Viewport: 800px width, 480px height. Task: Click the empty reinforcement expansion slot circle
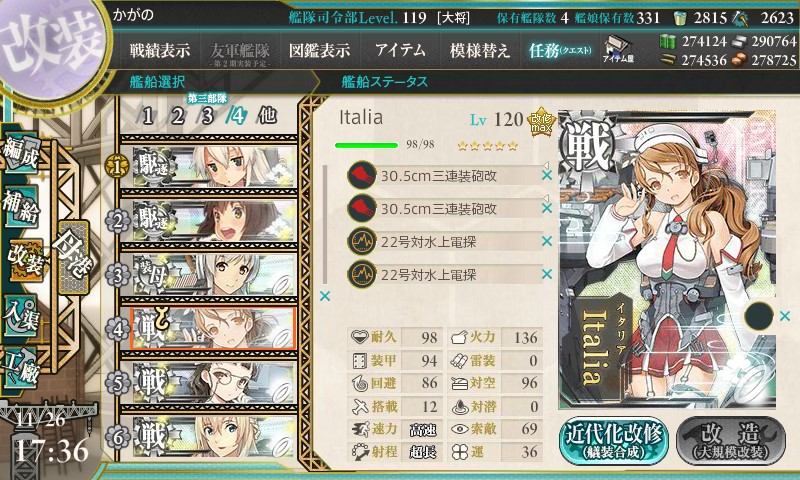(x=759, y=316)
